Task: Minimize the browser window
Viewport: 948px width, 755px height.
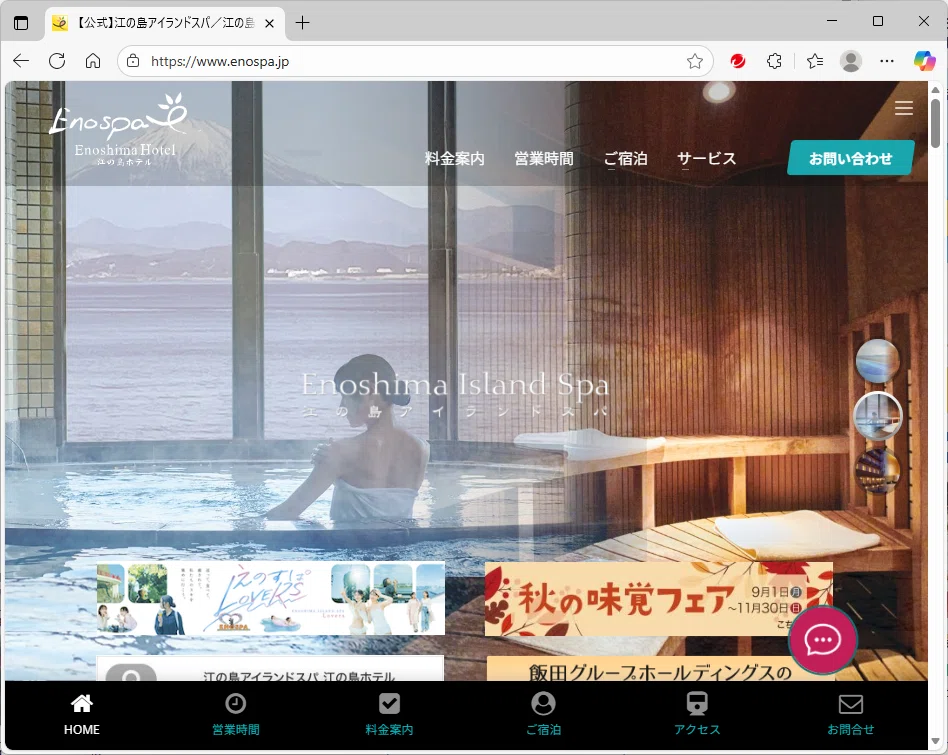Action: point(832,21)
